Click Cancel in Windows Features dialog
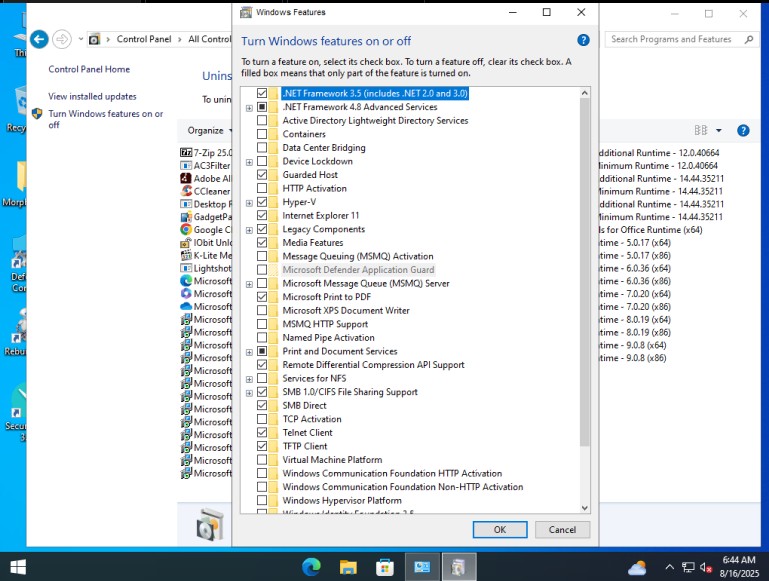This screenshot has width=769, height=581. [562, 530]
